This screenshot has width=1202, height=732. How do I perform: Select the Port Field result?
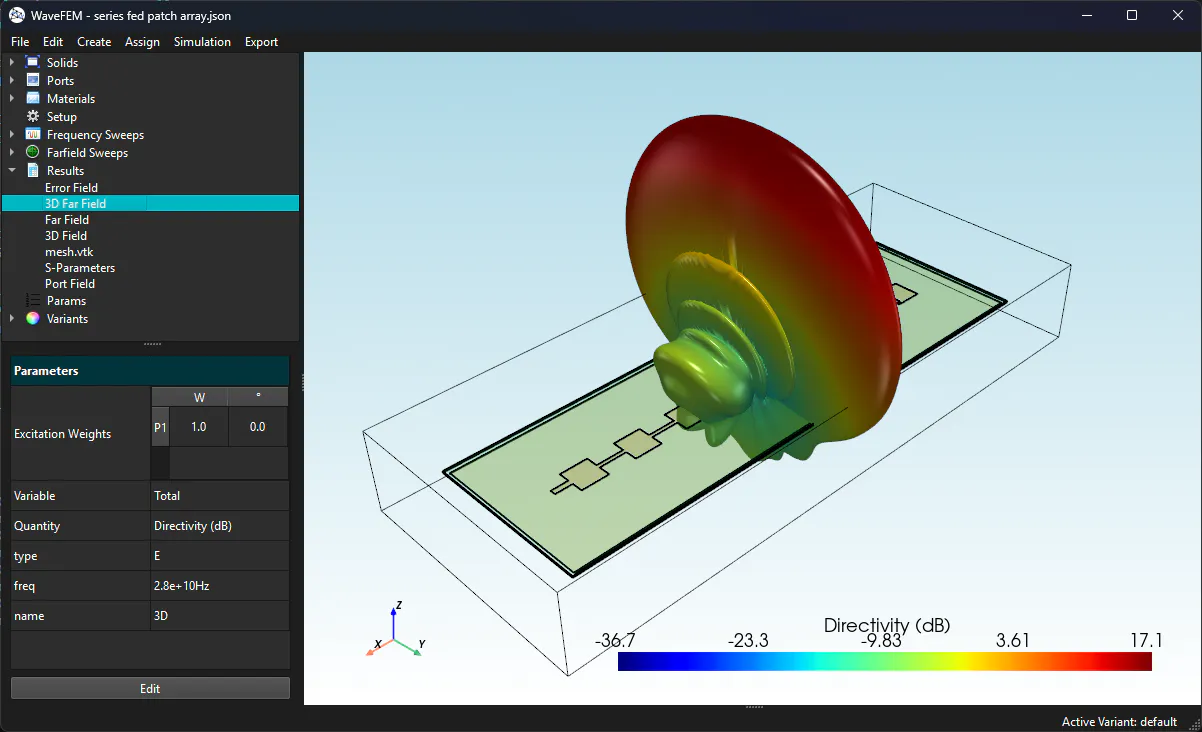(x=70, y=283)
